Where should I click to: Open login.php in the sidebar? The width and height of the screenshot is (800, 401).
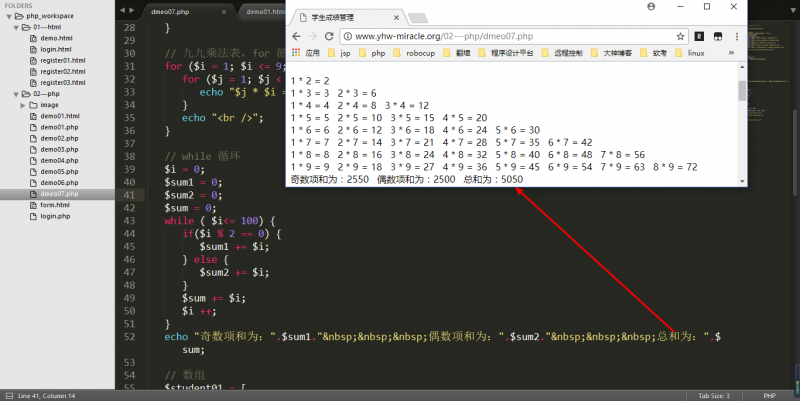click(x=56, y=215)
